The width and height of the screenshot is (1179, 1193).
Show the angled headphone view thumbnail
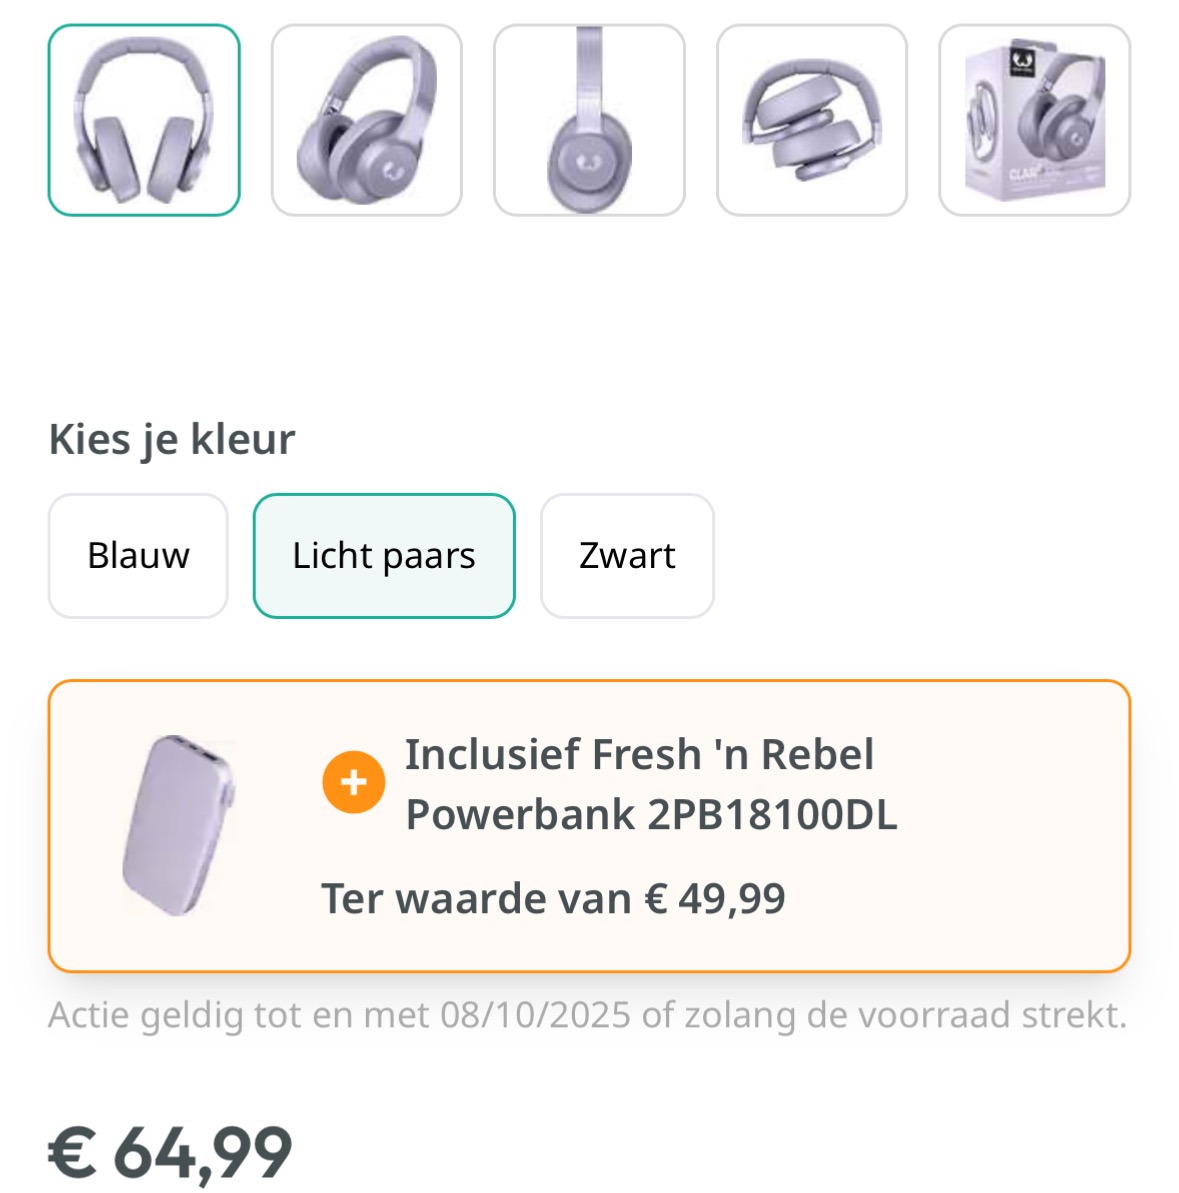(367, 120)
